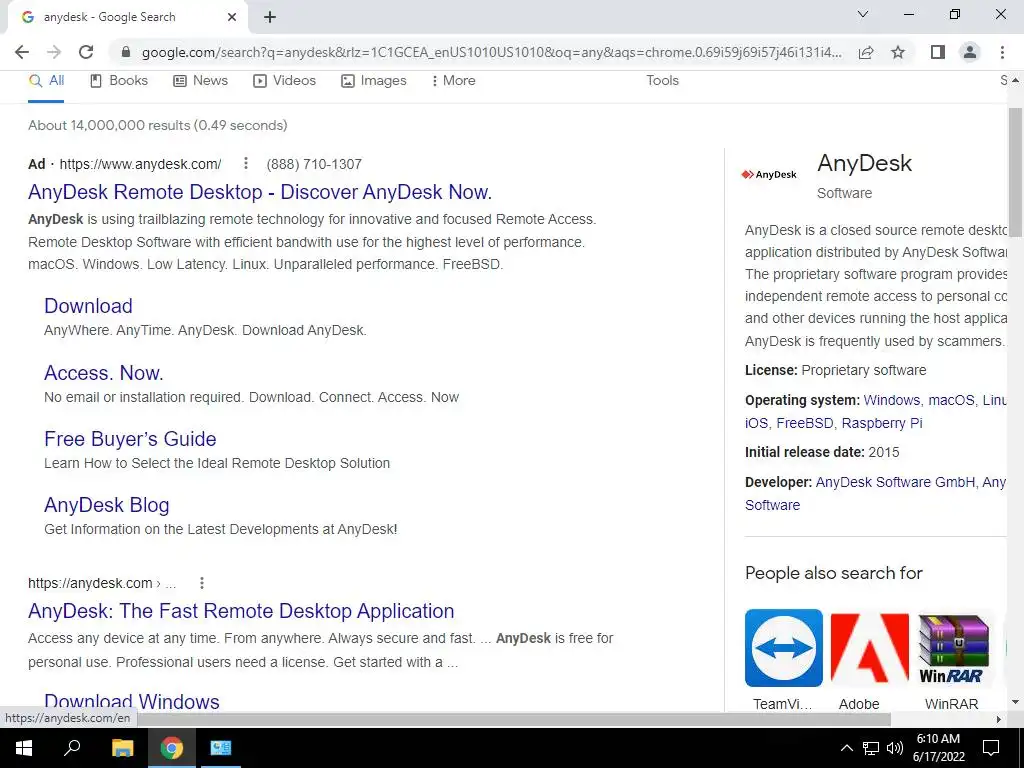Open the tab search chevron
The image size is (1024, 768).
(x=863, y=14)
